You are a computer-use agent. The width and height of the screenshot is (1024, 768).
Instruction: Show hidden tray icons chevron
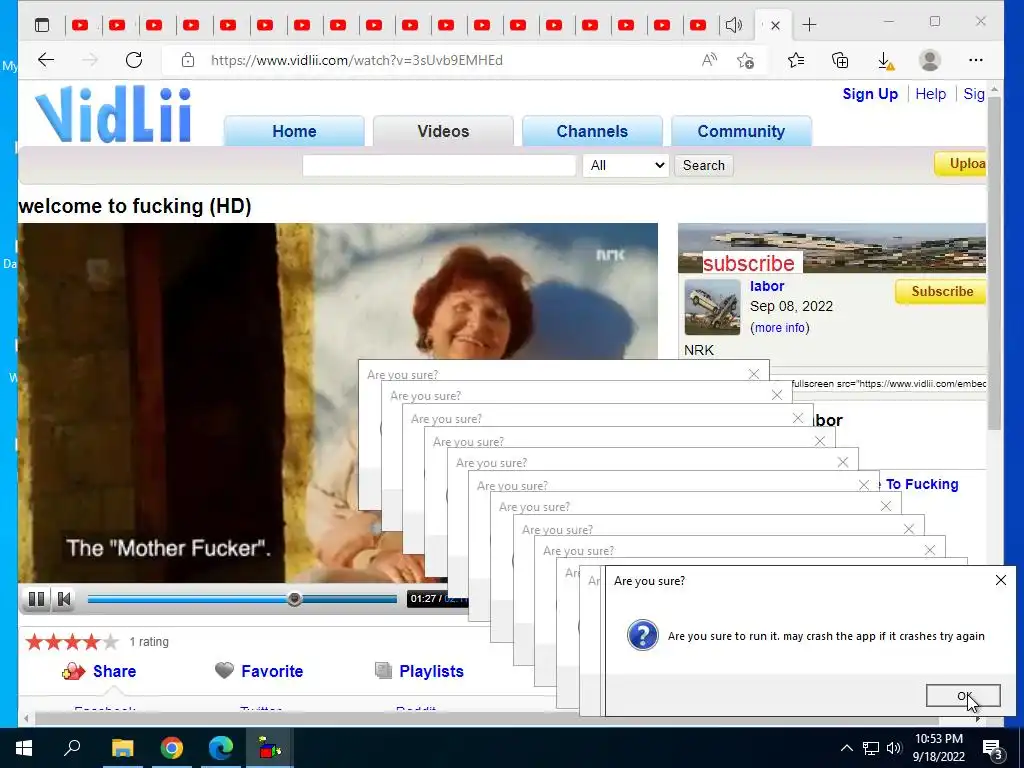846,748
